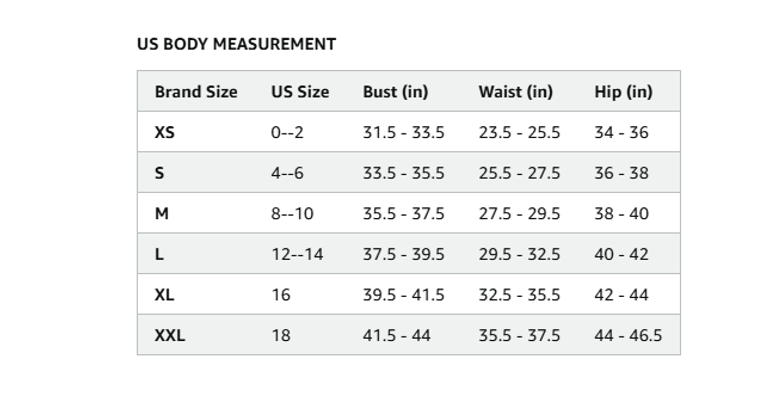The width and height of the screenshot is (775, 397).
Task: Click hip value 44 - 46.5
Action: pos(628,335)
